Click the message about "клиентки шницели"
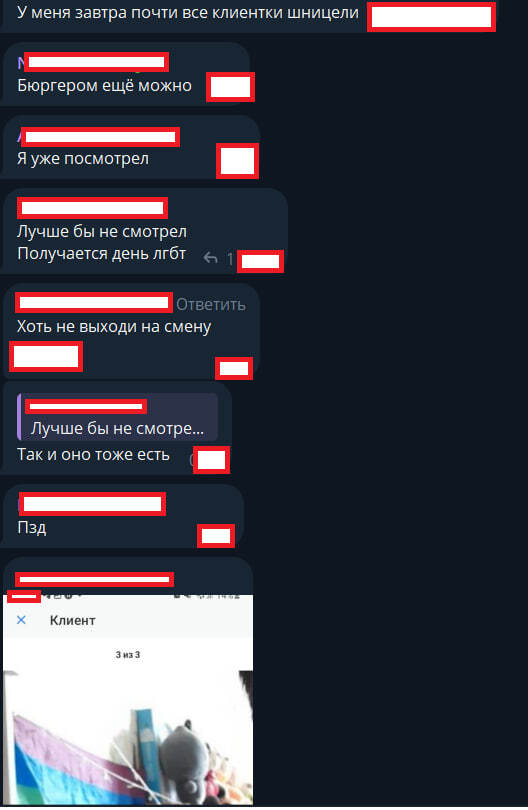Viewport: 528px width, 810px height. [188, 12]
